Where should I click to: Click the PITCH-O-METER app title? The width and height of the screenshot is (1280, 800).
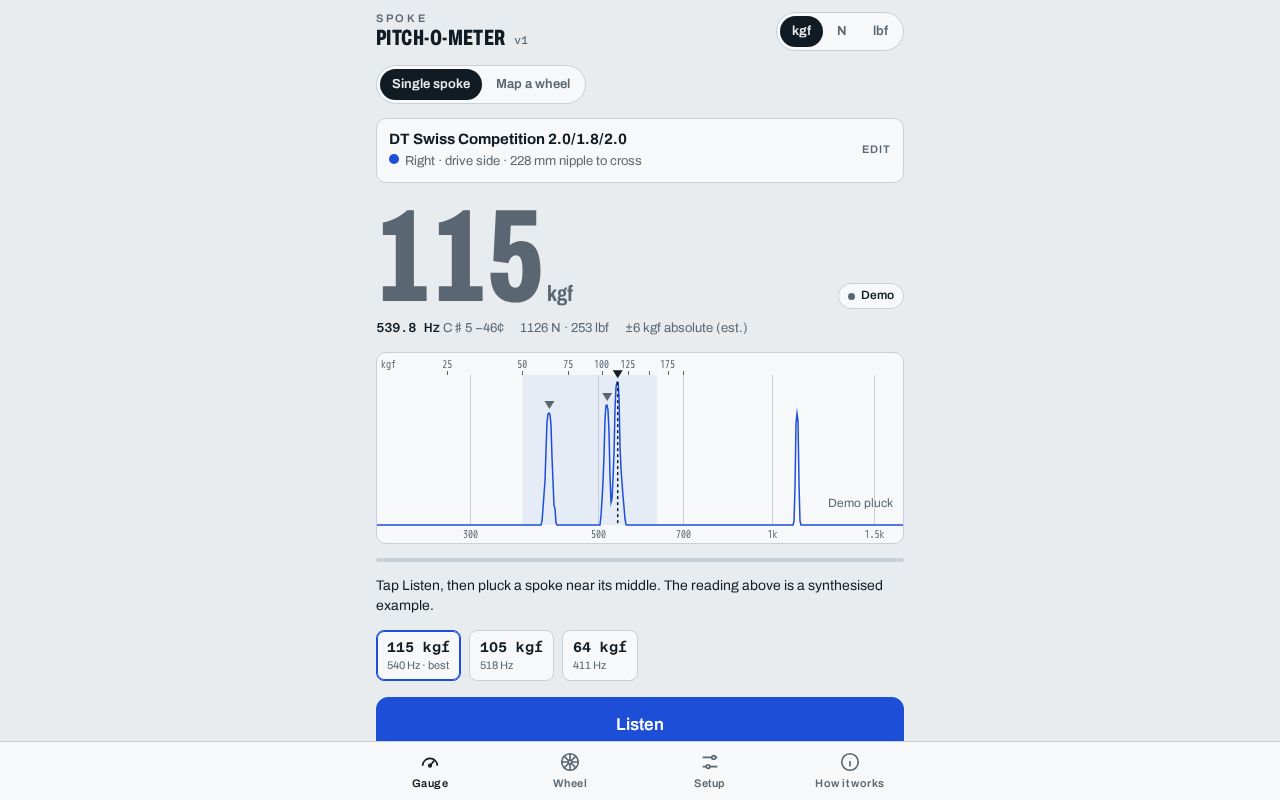click(x=441, y=38)
